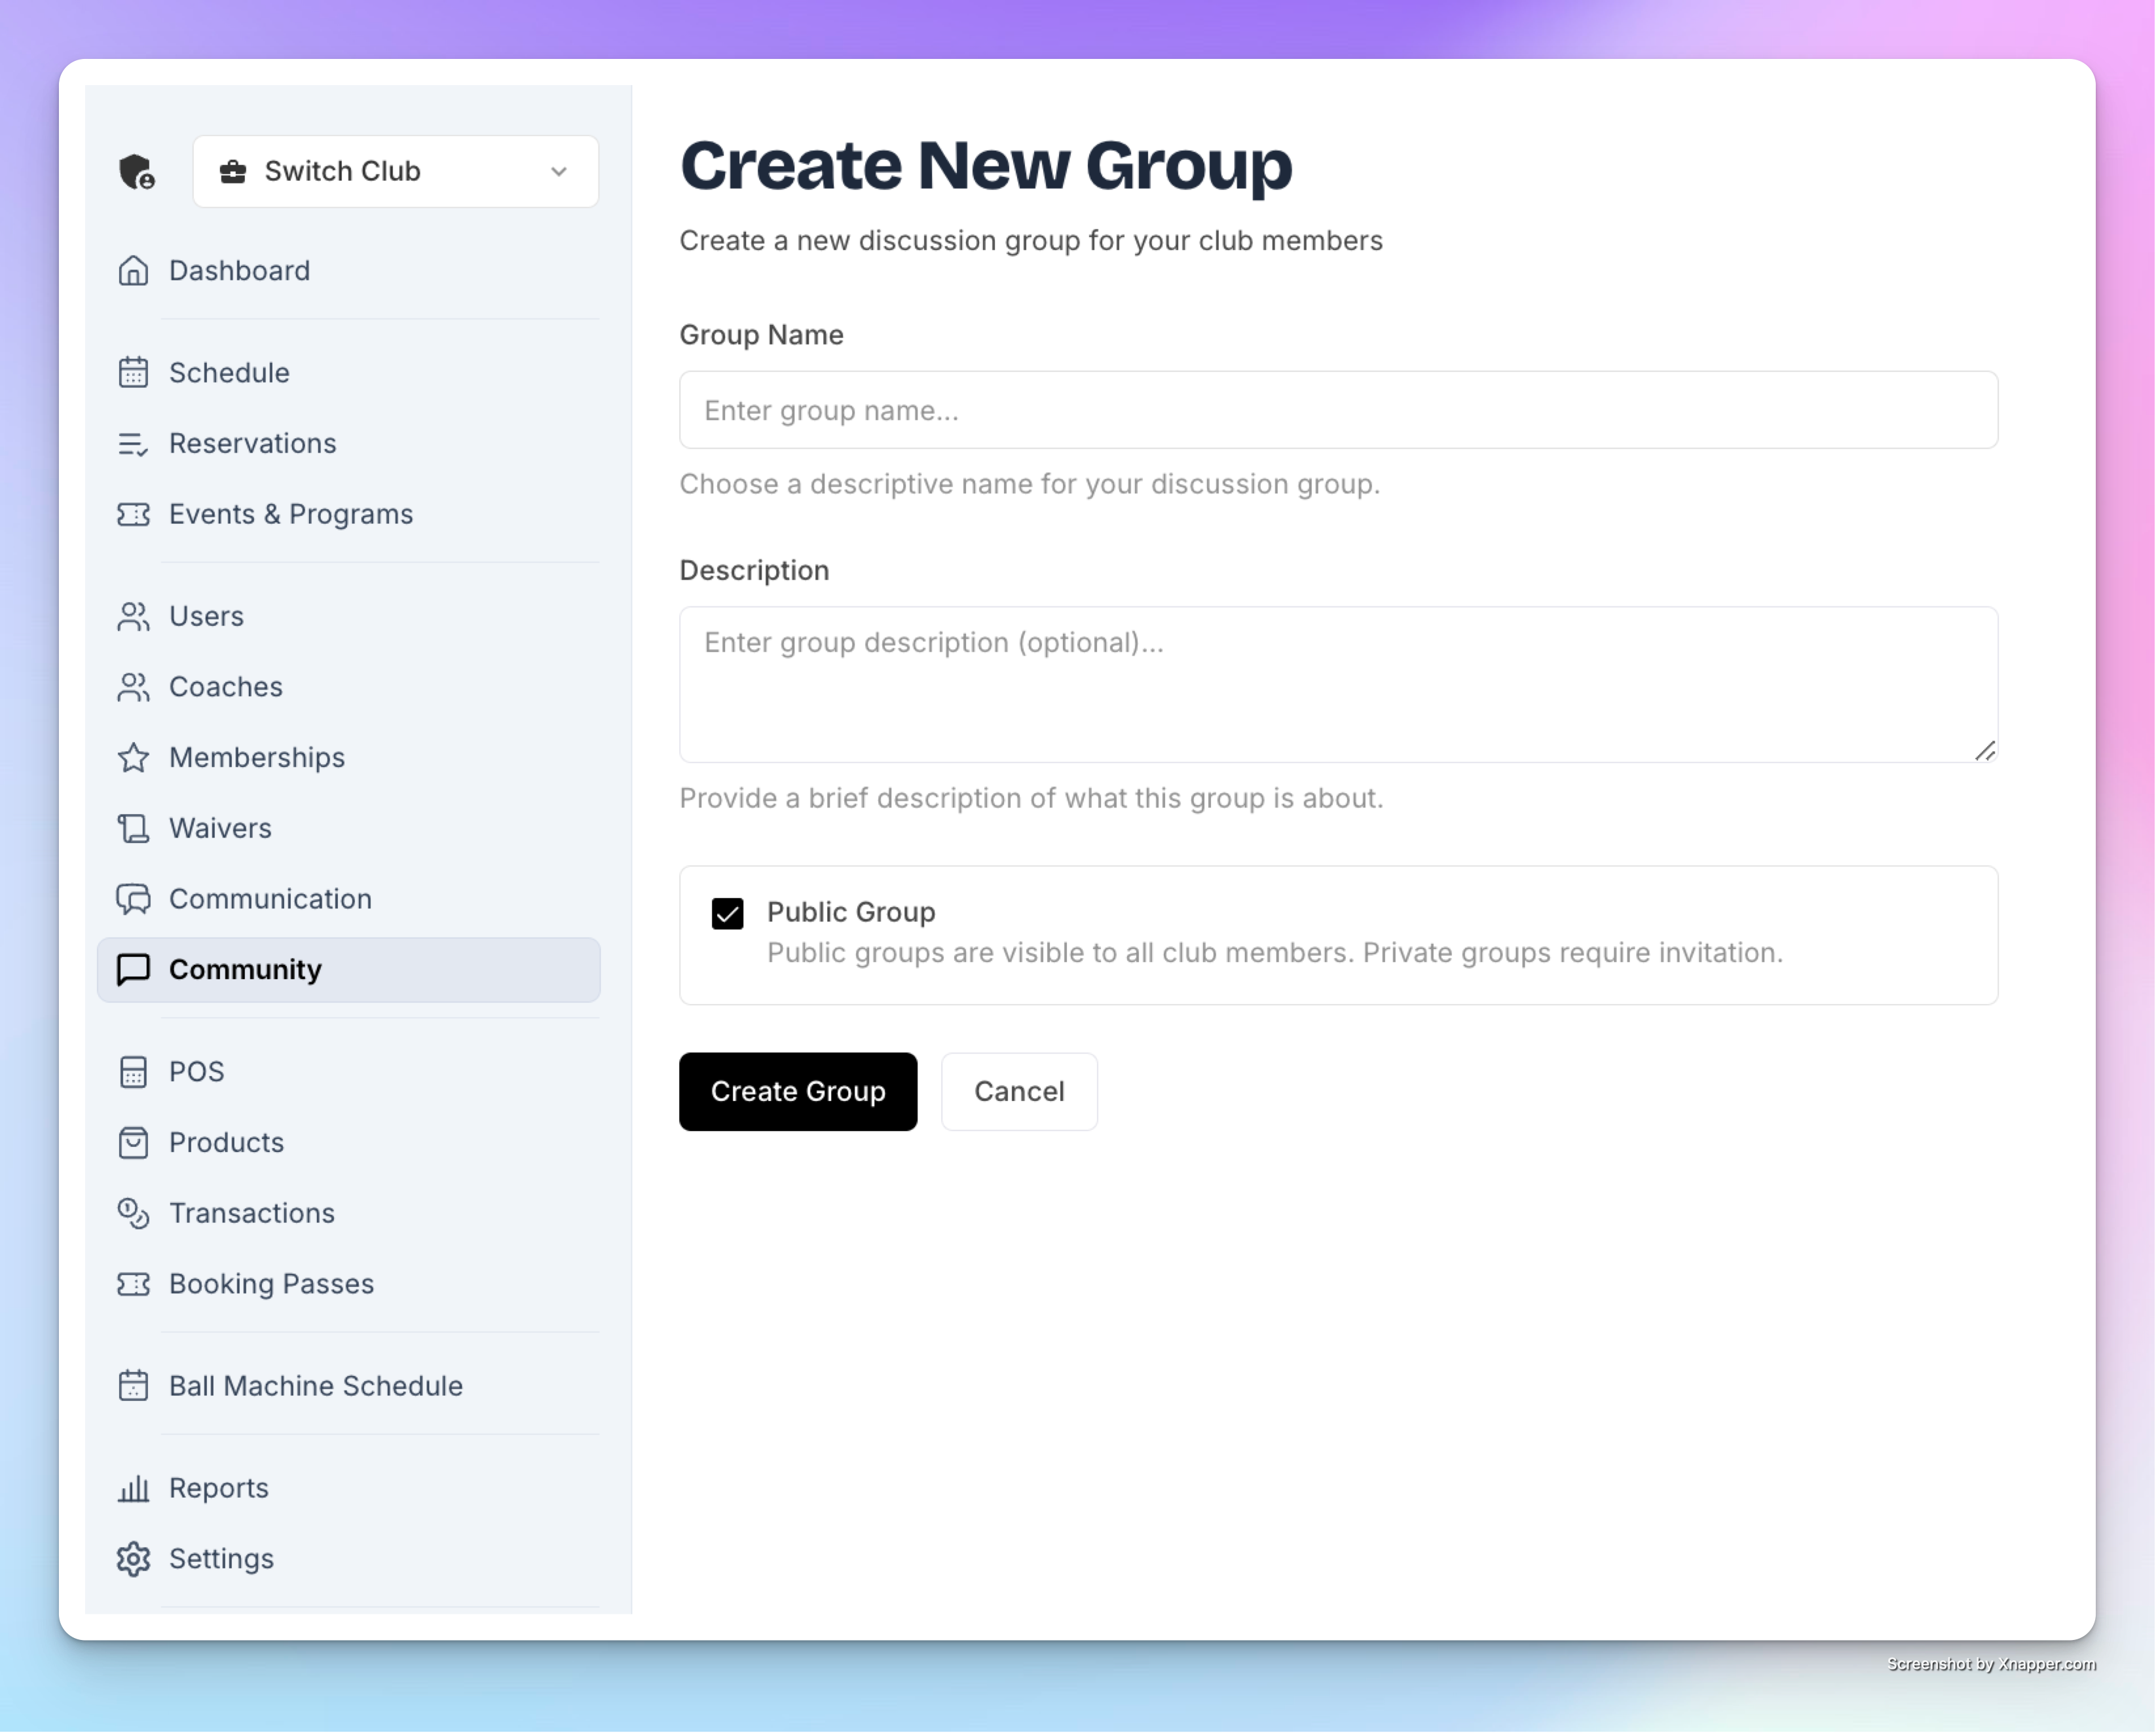Screen dimensions: 2156x1733
Task: Open the Coaches label in sidebar
Action: coord(226,687)
